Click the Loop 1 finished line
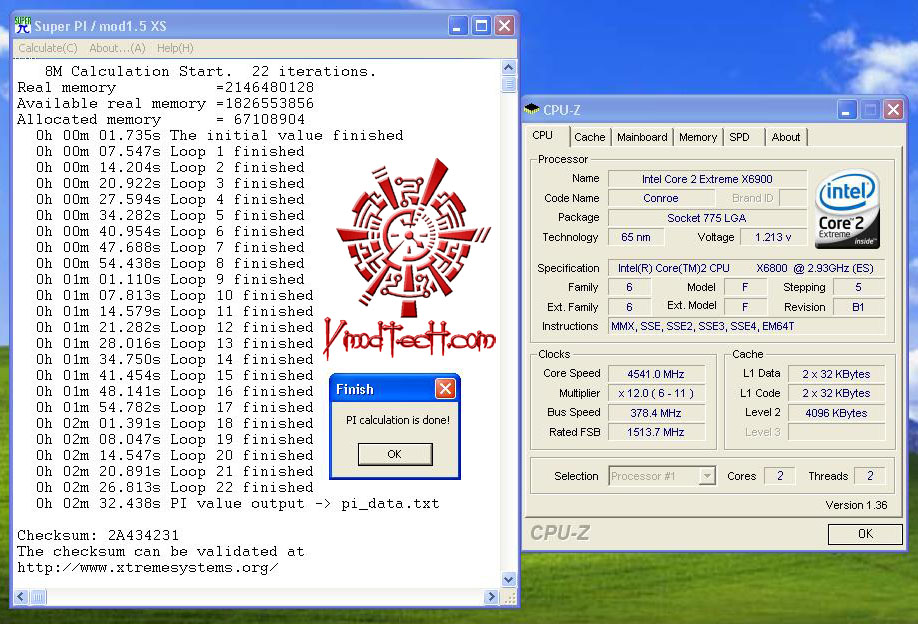 [170, 151]
